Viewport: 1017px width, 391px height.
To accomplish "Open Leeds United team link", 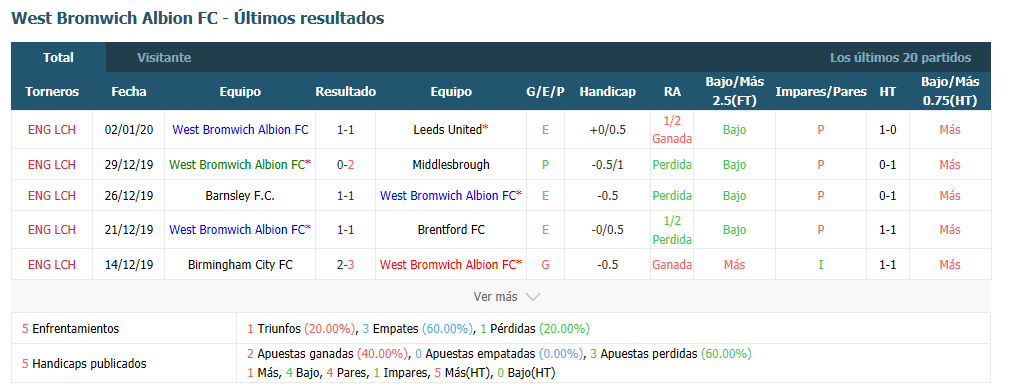I will pyautogui.click(x=449, y=130).
